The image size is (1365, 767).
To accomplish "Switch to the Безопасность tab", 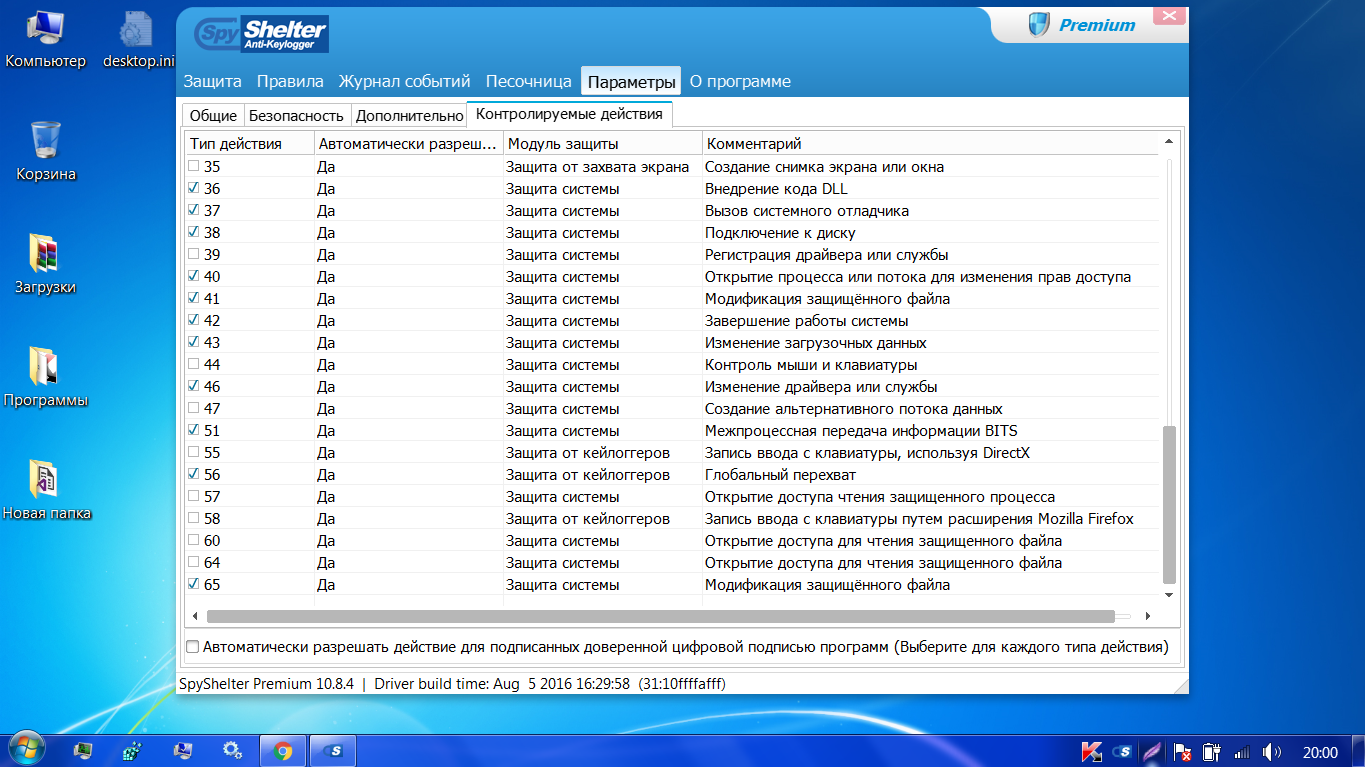I will [296, 116].
